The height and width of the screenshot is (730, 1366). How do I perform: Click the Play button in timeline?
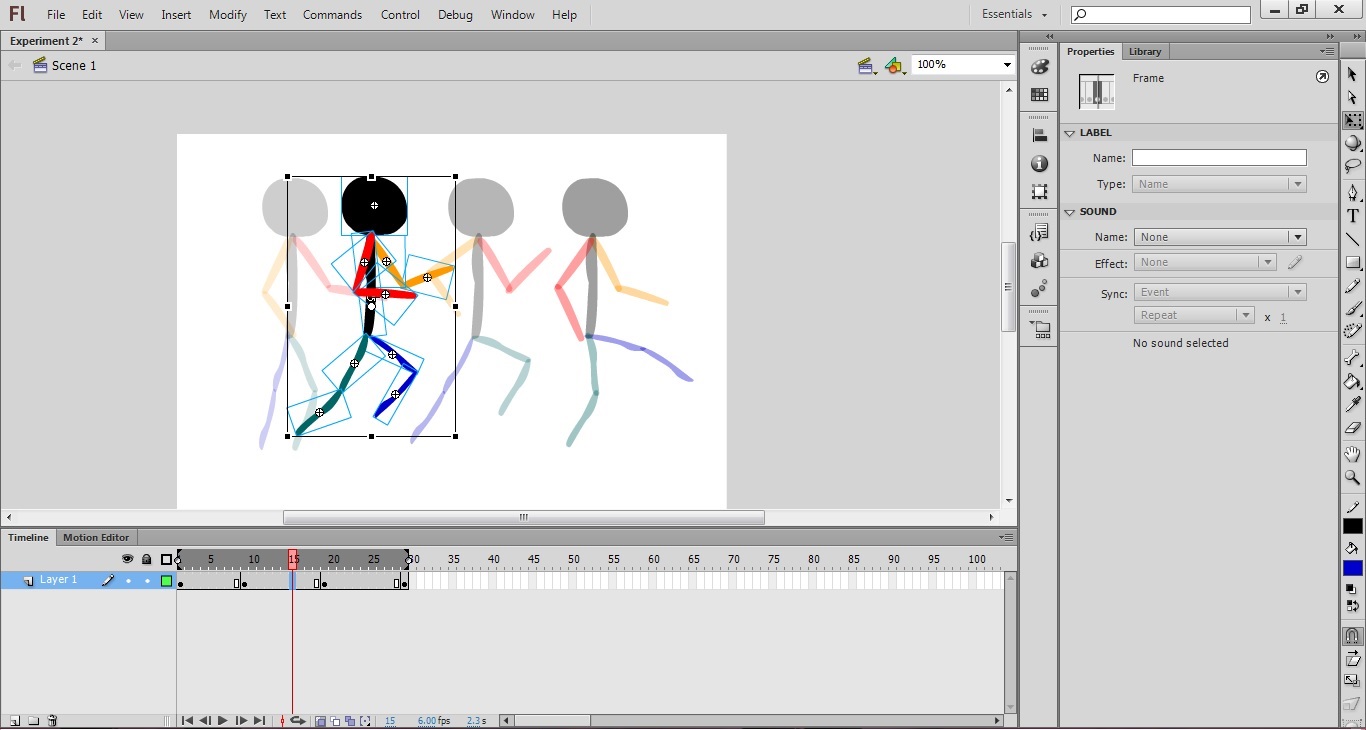223,721
